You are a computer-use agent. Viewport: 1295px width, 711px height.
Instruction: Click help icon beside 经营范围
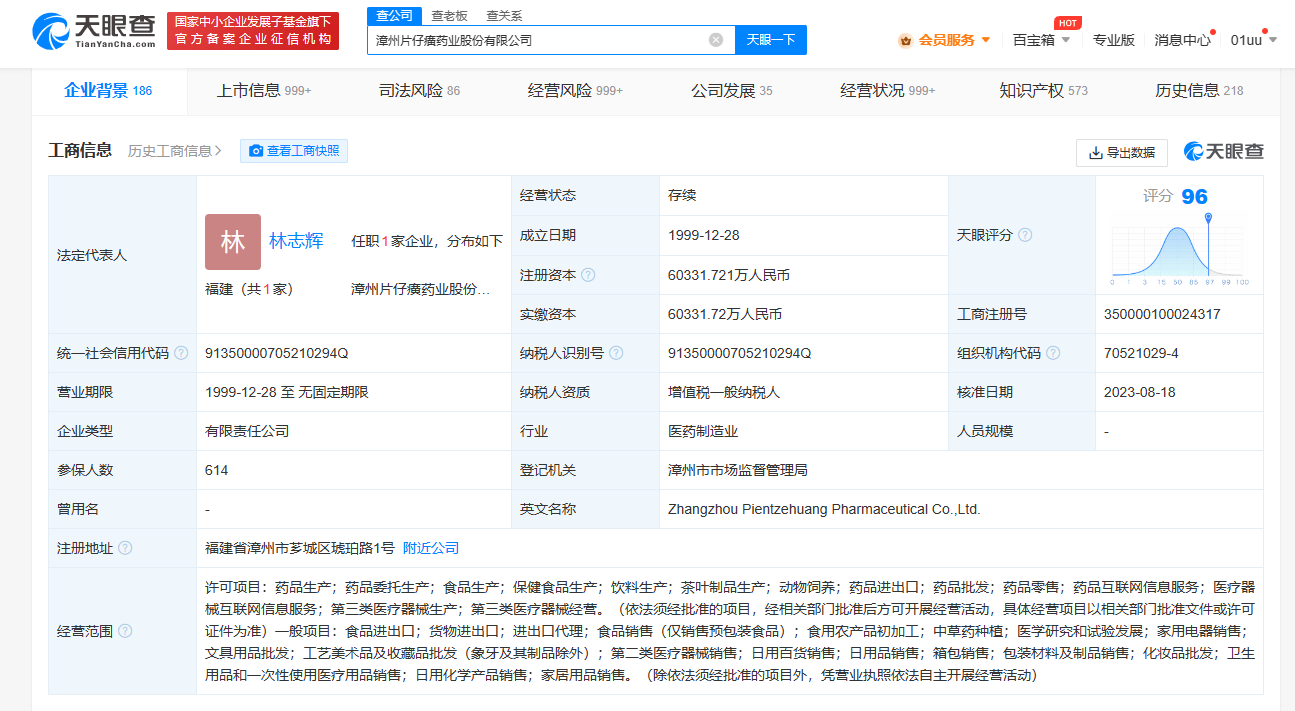pyautogui.click(x=125, y=631)
